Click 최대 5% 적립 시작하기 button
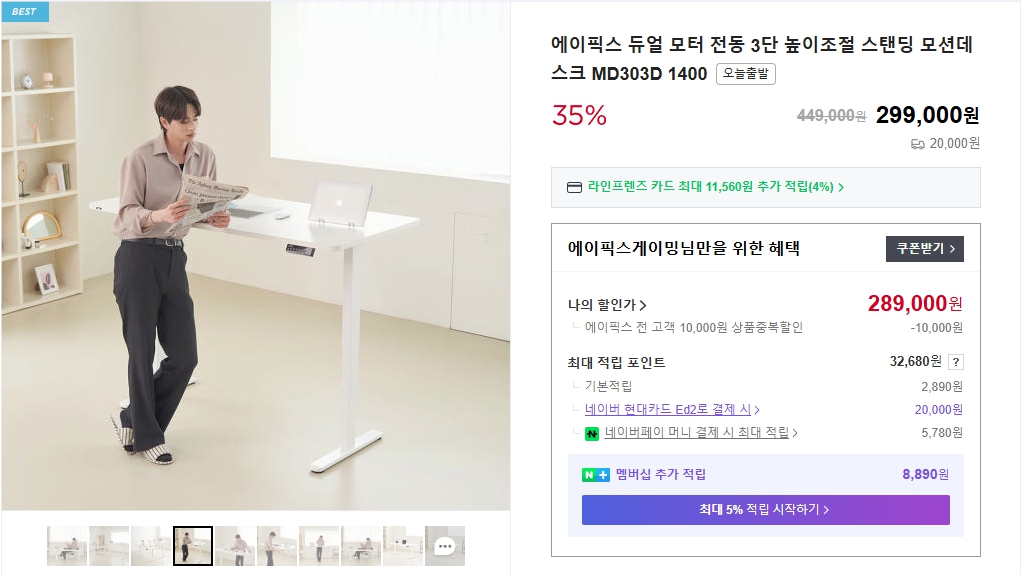This screenshot has width=1022, height=575. tap(765, 510)
